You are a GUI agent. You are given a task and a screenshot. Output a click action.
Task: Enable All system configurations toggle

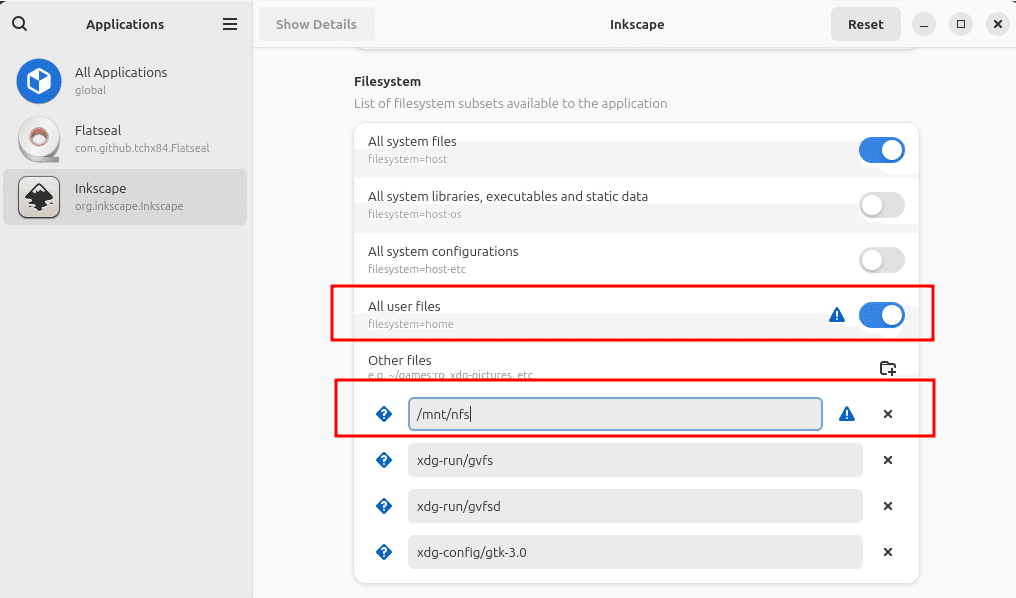click(881, 260)
